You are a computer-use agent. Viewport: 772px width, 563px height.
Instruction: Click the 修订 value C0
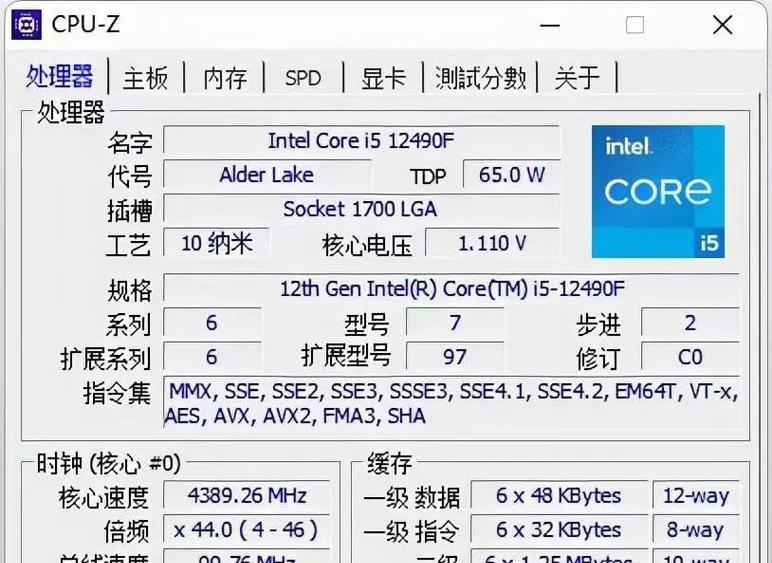(x=690, y=357)
